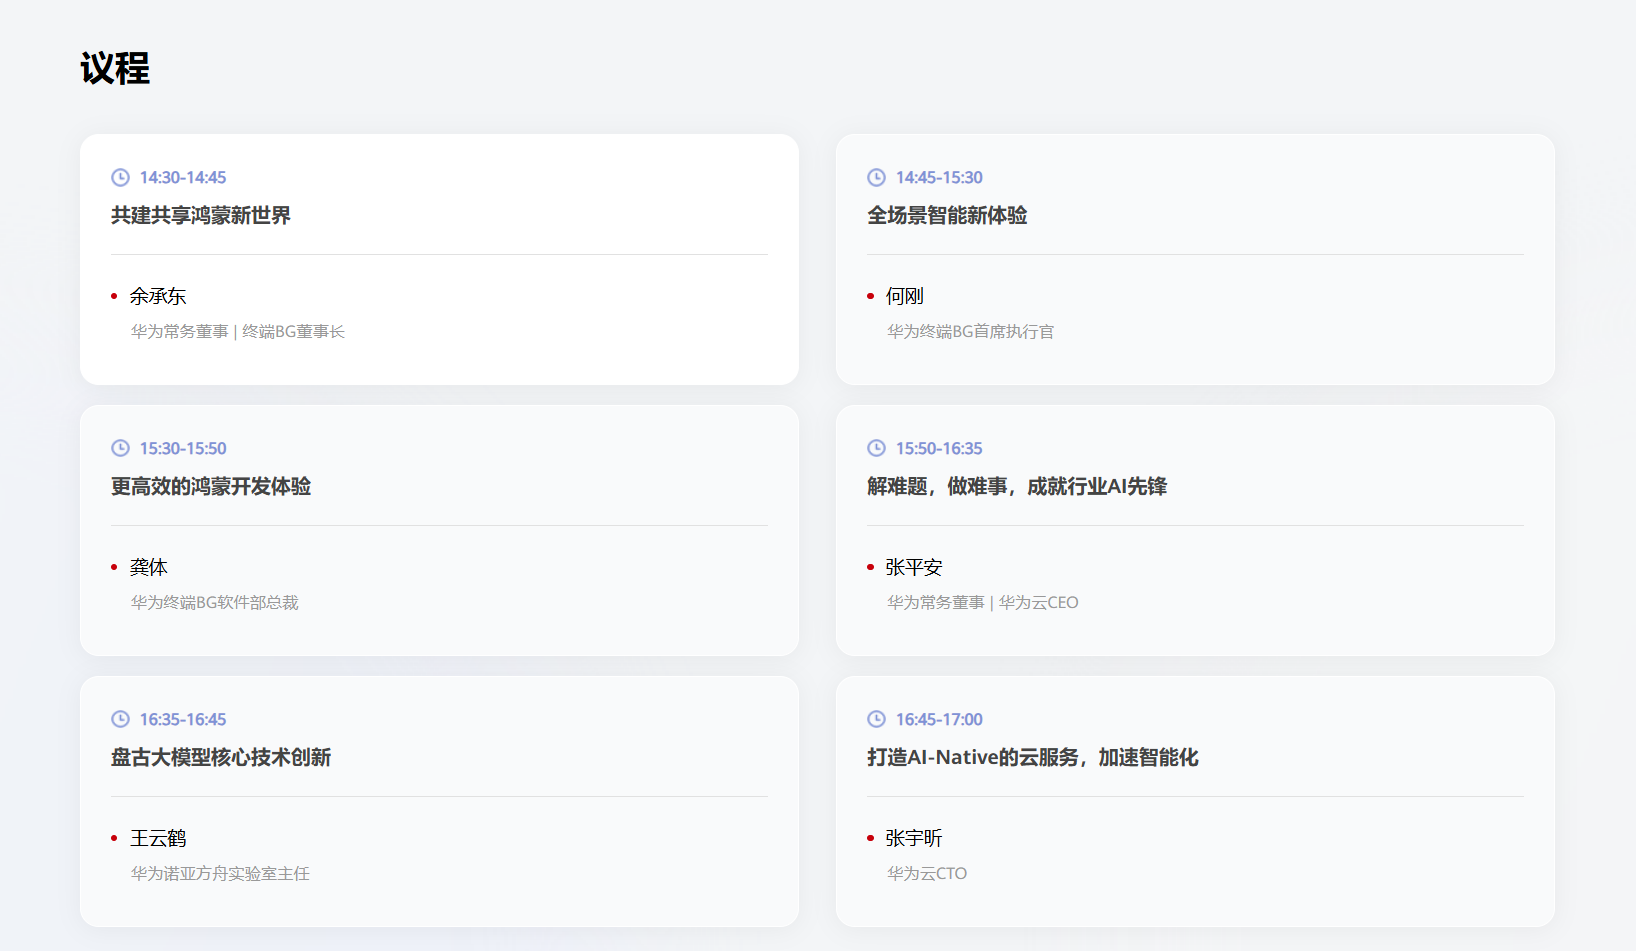Click the clock icon beside 14:30-14:45
The height and width of the screenshot is (951, 1636).
click(120, 177)
